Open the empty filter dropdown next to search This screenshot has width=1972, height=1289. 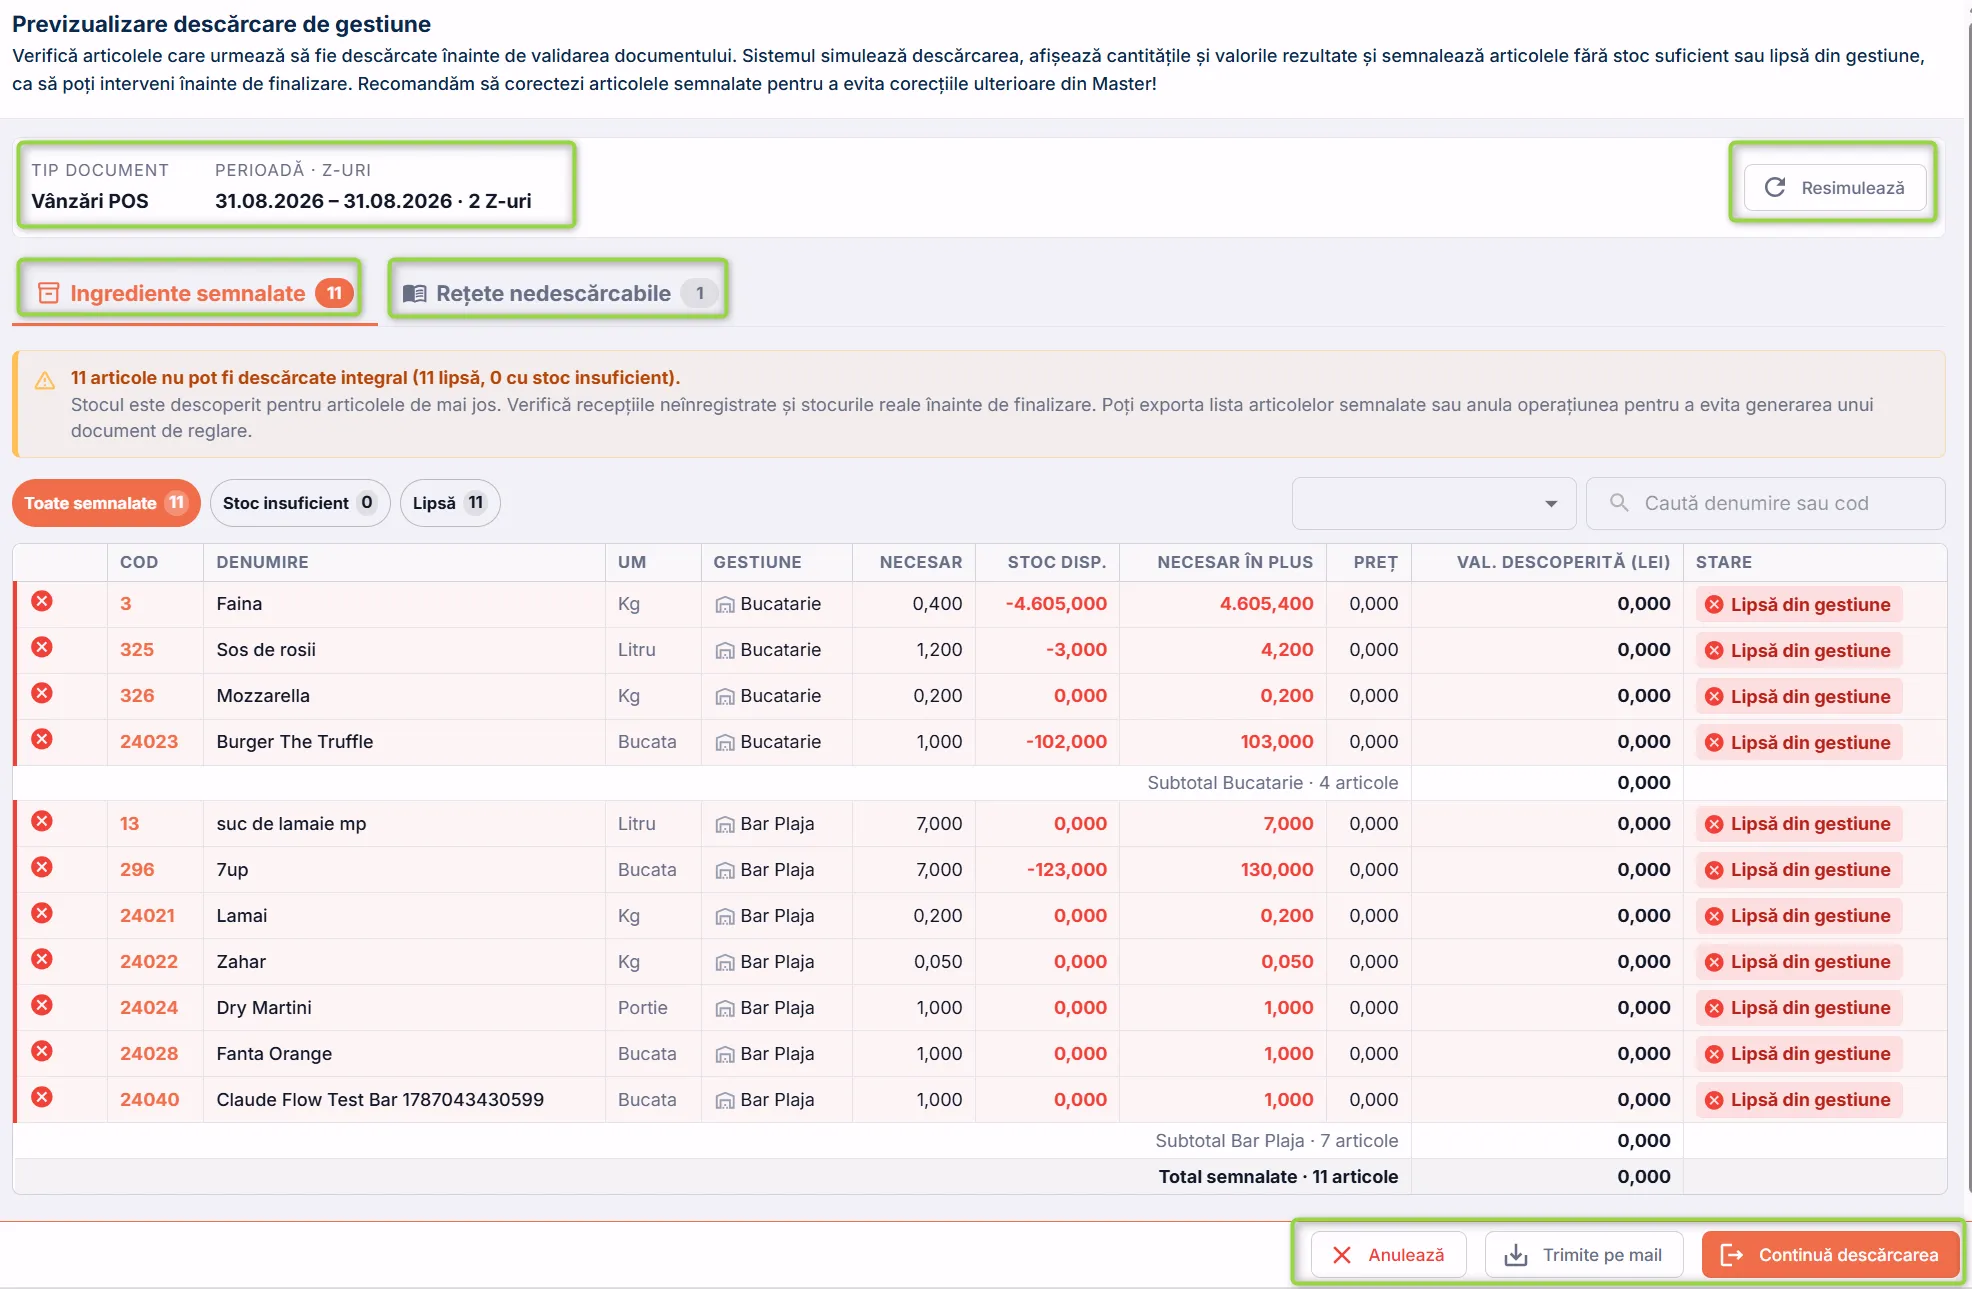pyautogui.click(x=1434, y=503)
